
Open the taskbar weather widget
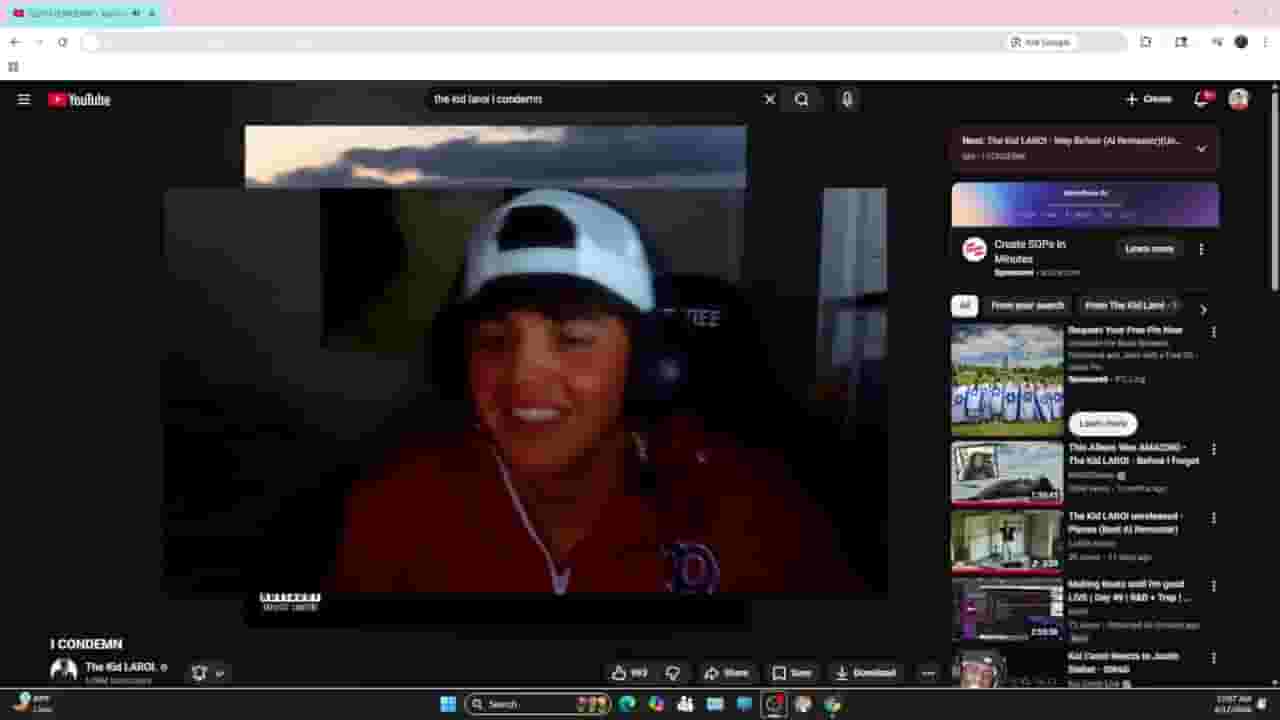click(x=32, y=704)
